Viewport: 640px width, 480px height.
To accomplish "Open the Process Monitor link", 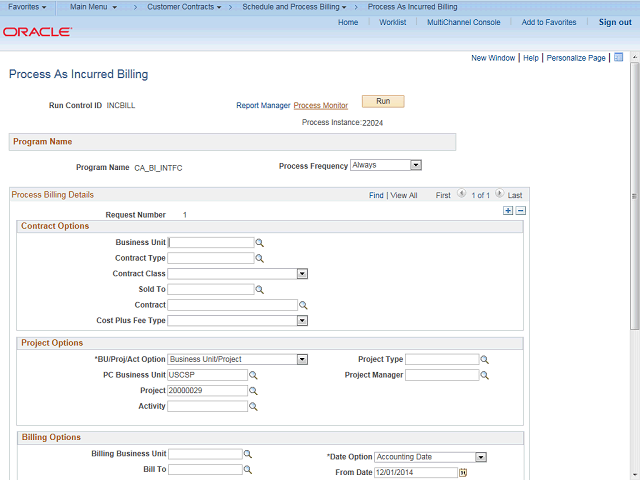I will [320, 105].
